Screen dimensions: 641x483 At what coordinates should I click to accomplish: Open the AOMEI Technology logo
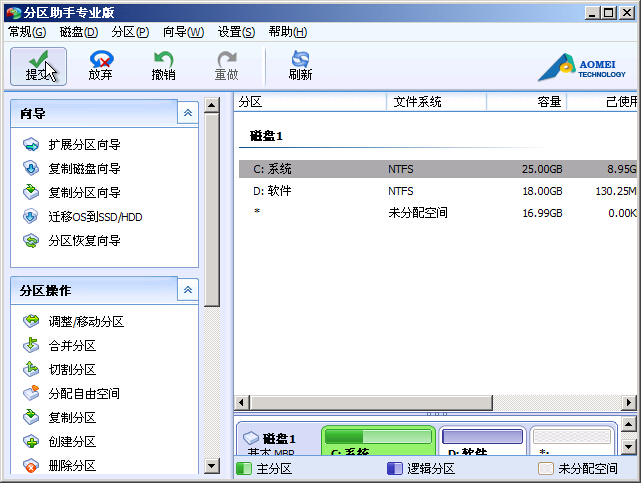tap(582, 67)
